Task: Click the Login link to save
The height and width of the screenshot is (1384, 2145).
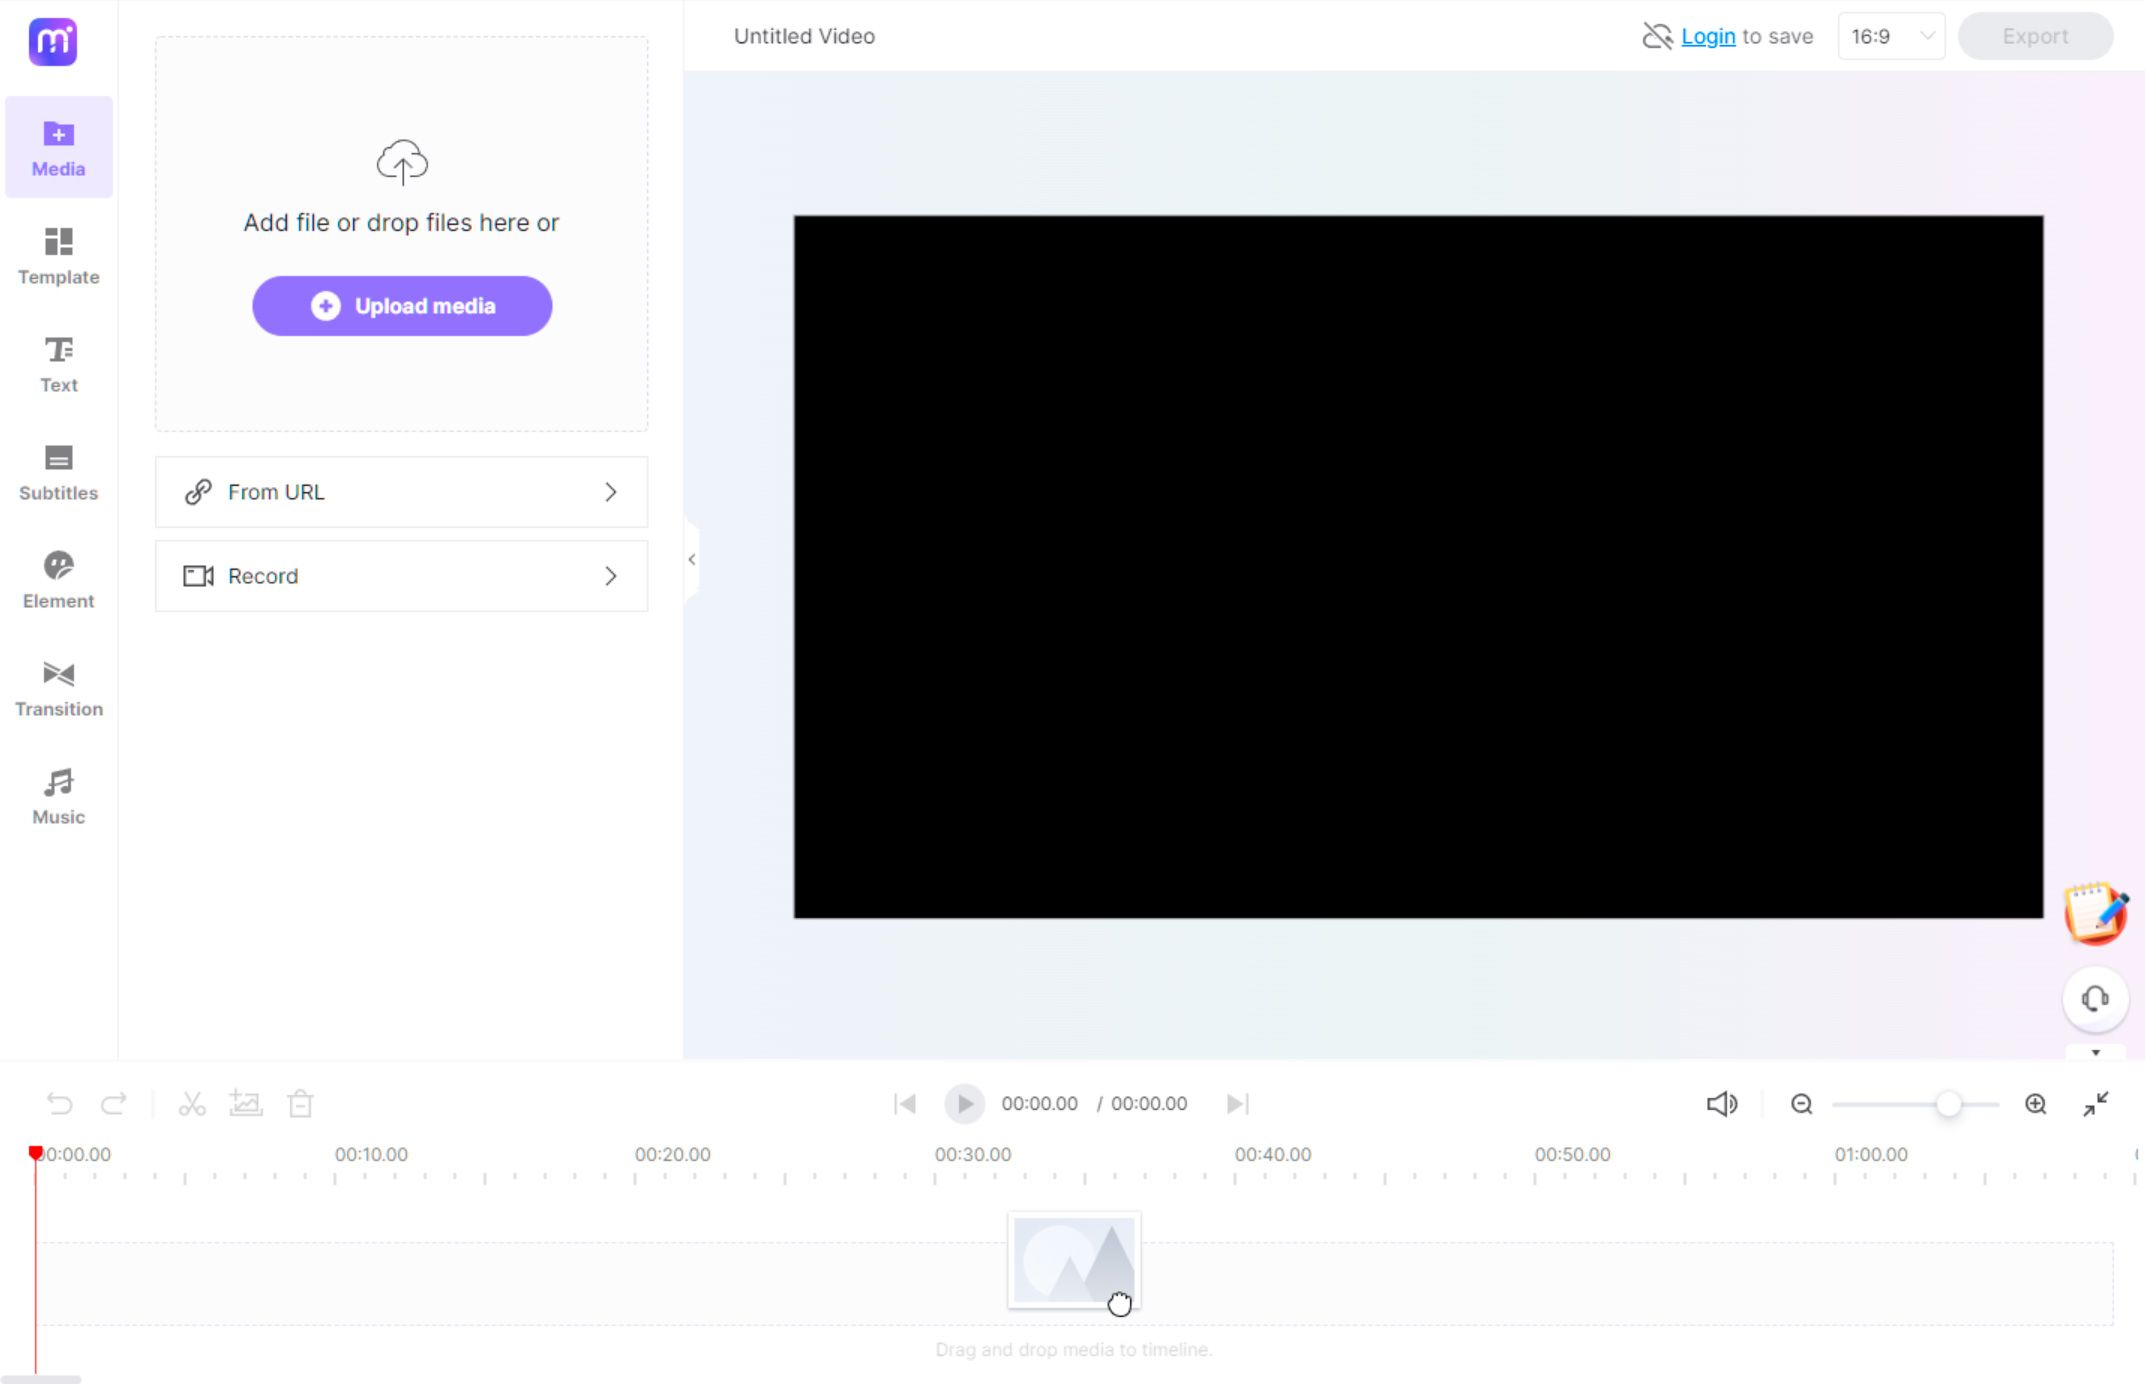Action: coord(1707,34)
